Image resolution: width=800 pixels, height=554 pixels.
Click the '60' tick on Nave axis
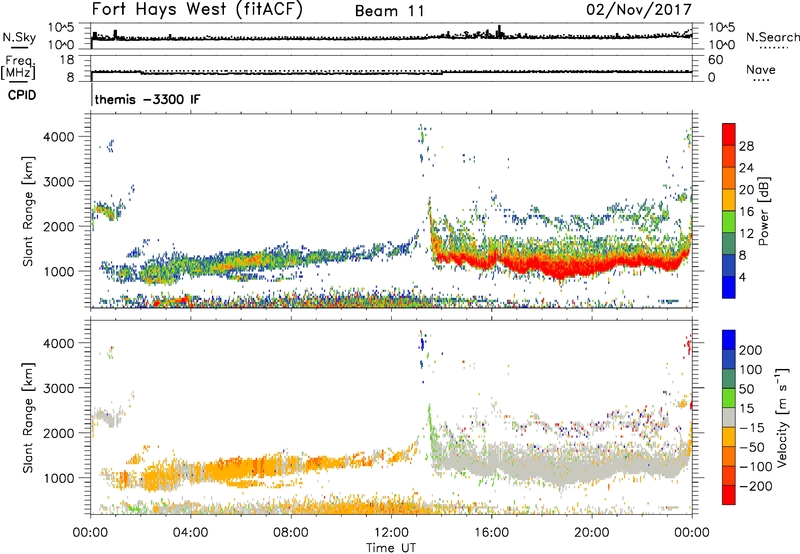716,60
